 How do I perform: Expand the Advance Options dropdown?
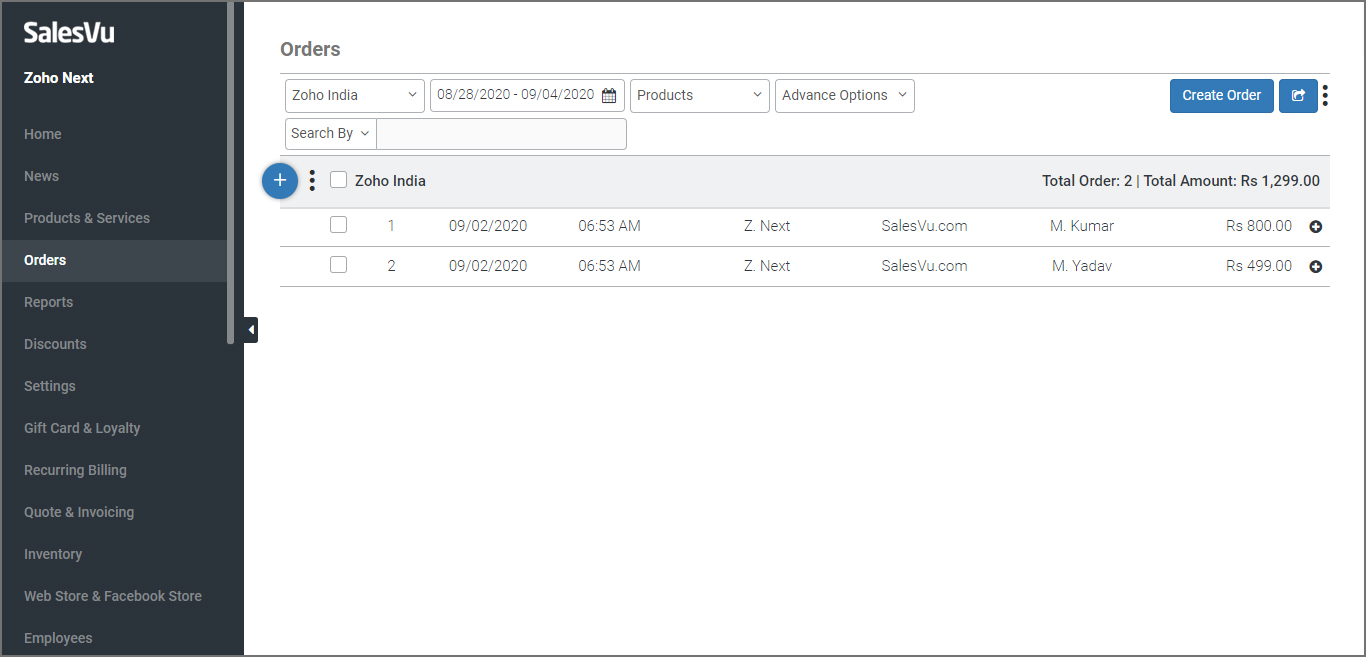[844, 96]
